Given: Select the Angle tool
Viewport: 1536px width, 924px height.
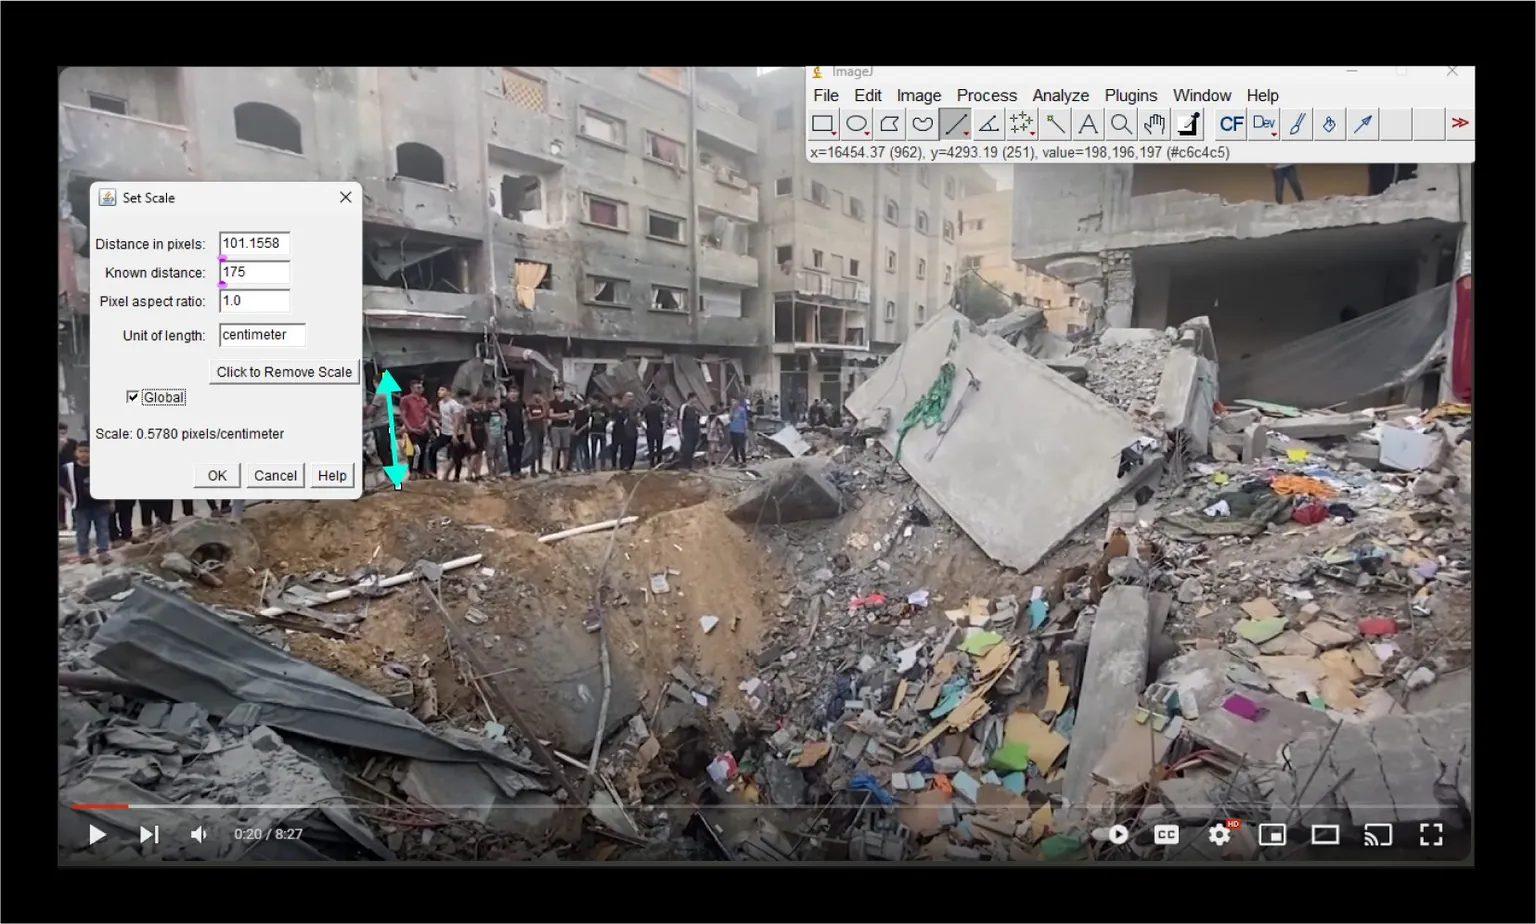Looking at the screenshot, I should pyautogui.click(x=988, y=124).
